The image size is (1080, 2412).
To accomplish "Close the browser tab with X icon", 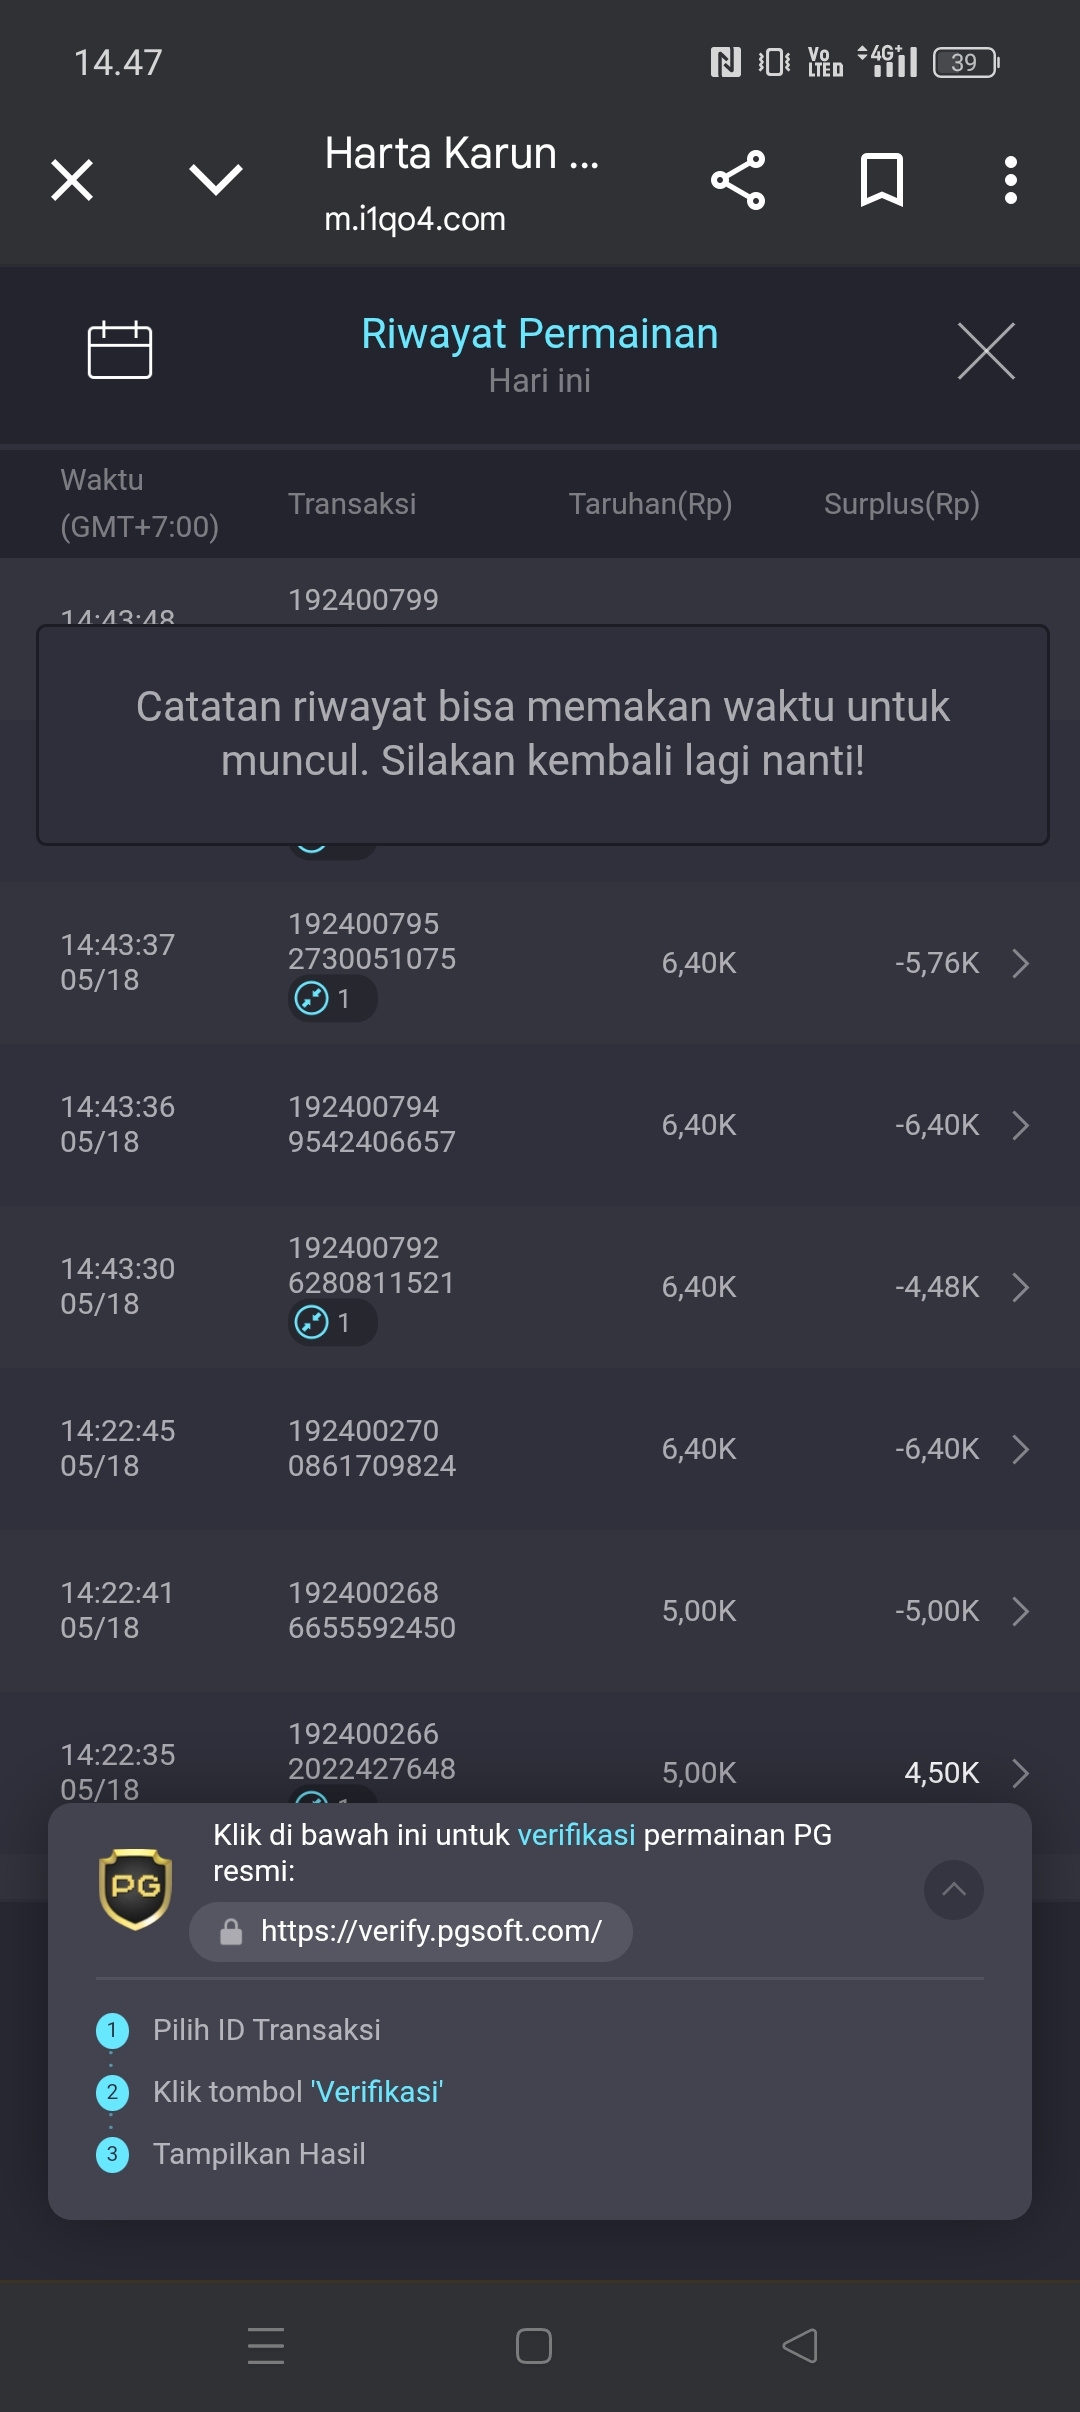I will [x=72, y=180].
